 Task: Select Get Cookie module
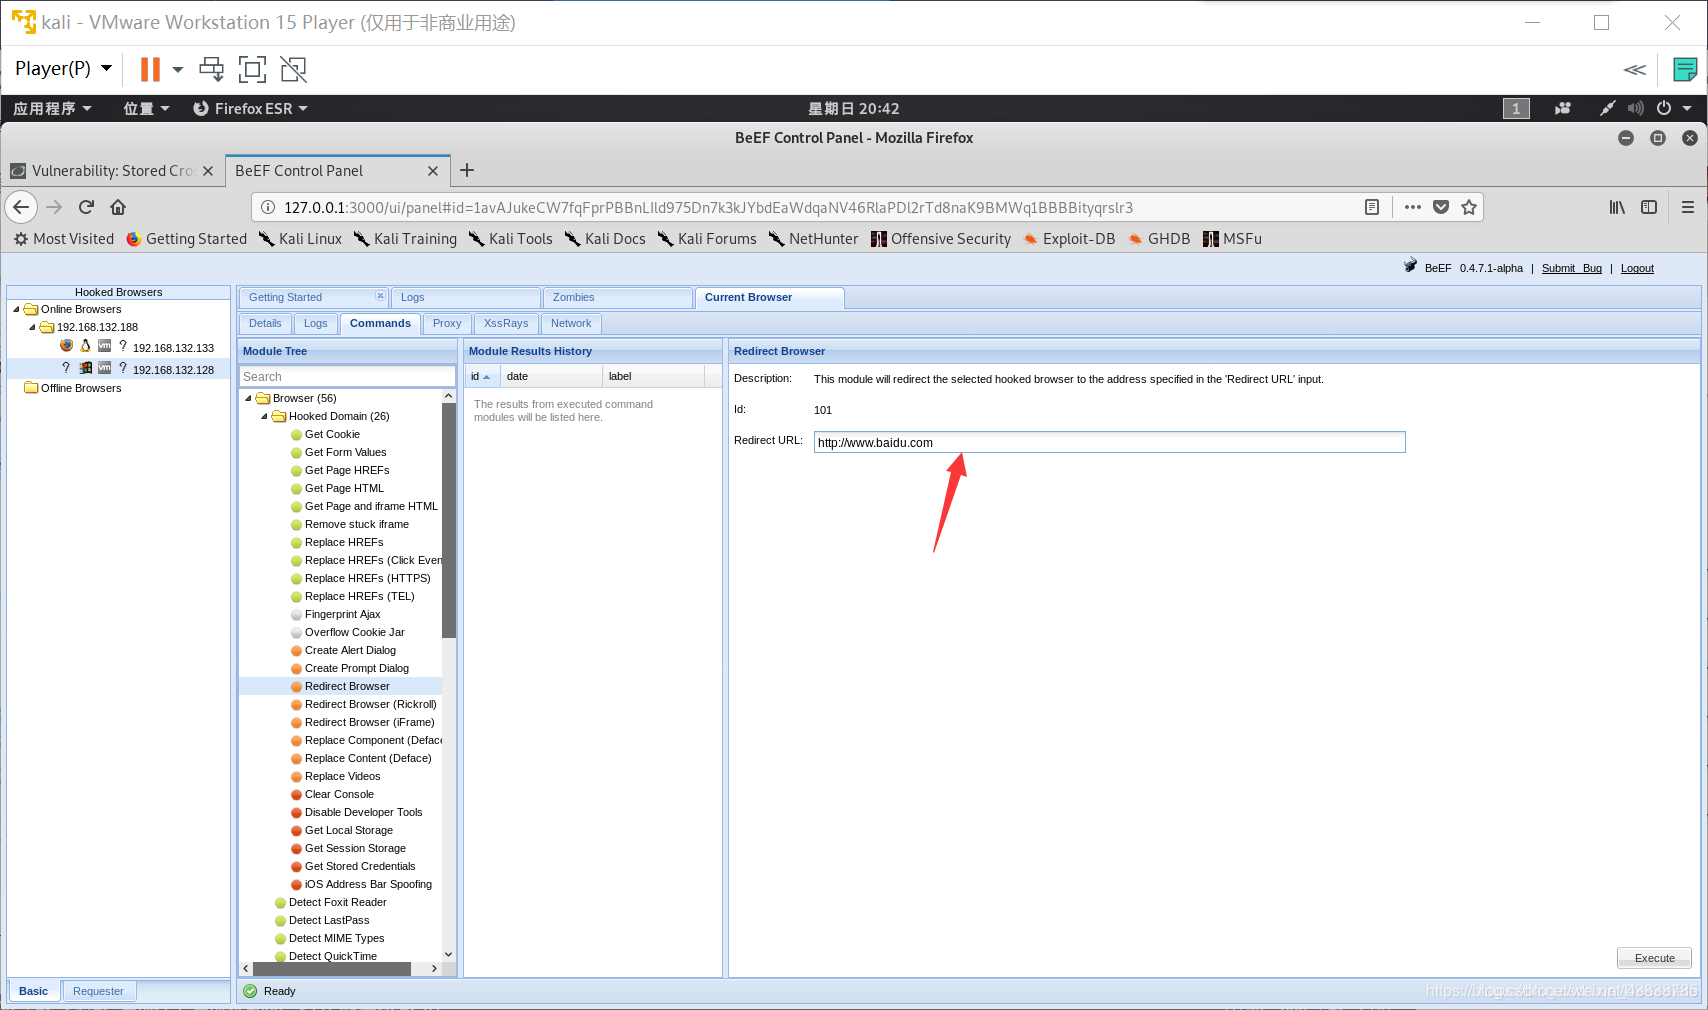point(332,434)
